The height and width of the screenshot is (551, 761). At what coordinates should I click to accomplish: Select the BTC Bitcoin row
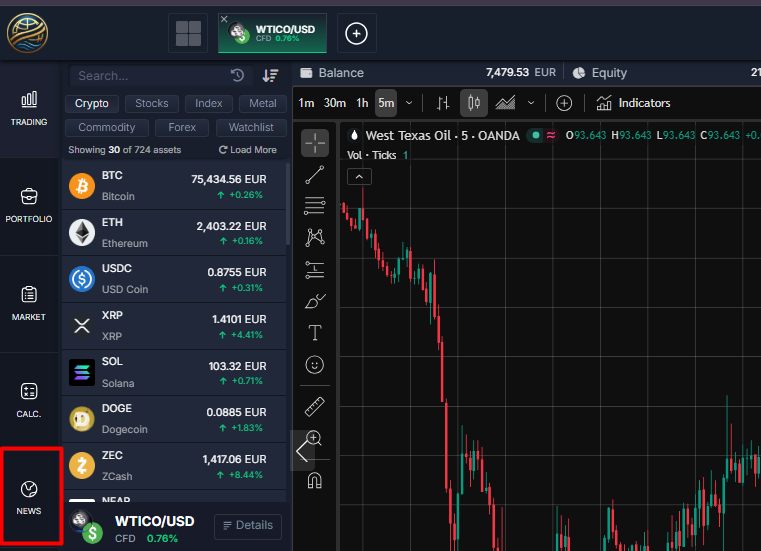174,185
